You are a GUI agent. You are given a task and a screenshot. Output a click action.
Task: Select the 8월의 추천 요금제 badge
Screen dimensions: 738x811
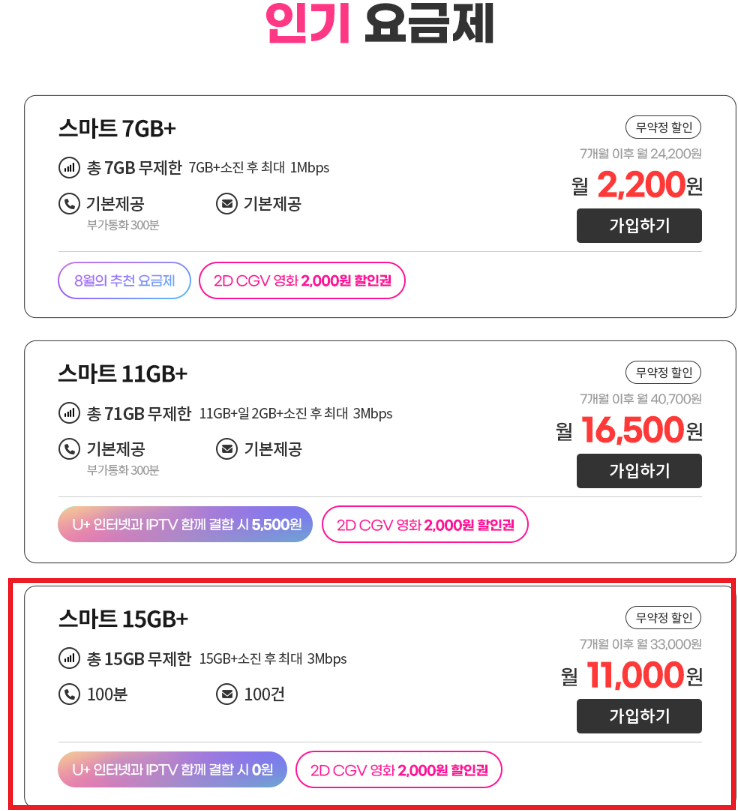pyautogui.click(x=124, y=280)
